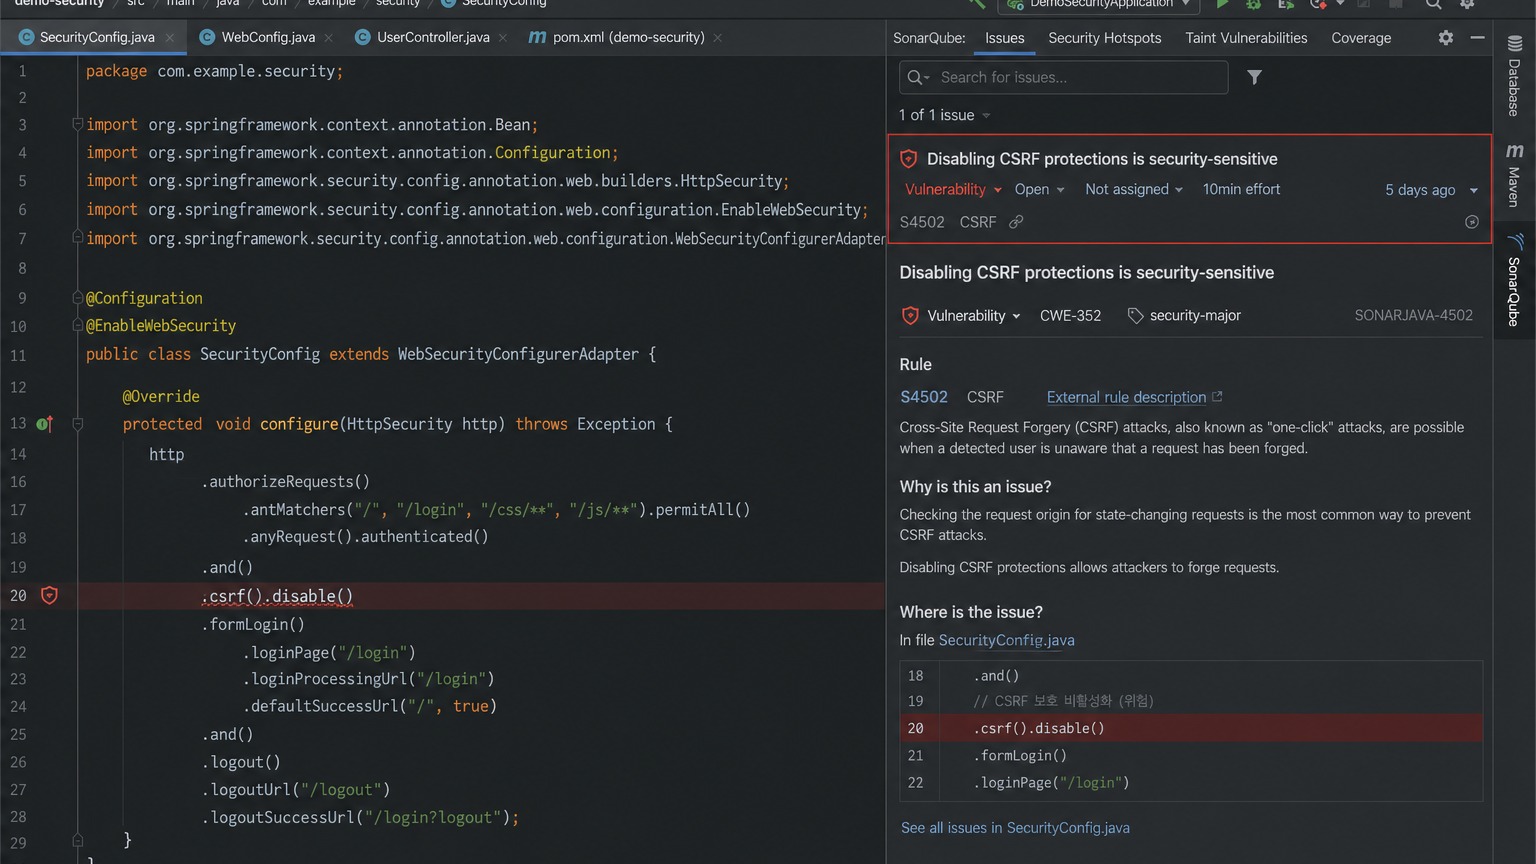Open the SecurityConfig.java link under 'Where is the issue?'
Image resolution: width=1536 pixels, height=864 pixels.
tap(1006, 640)
